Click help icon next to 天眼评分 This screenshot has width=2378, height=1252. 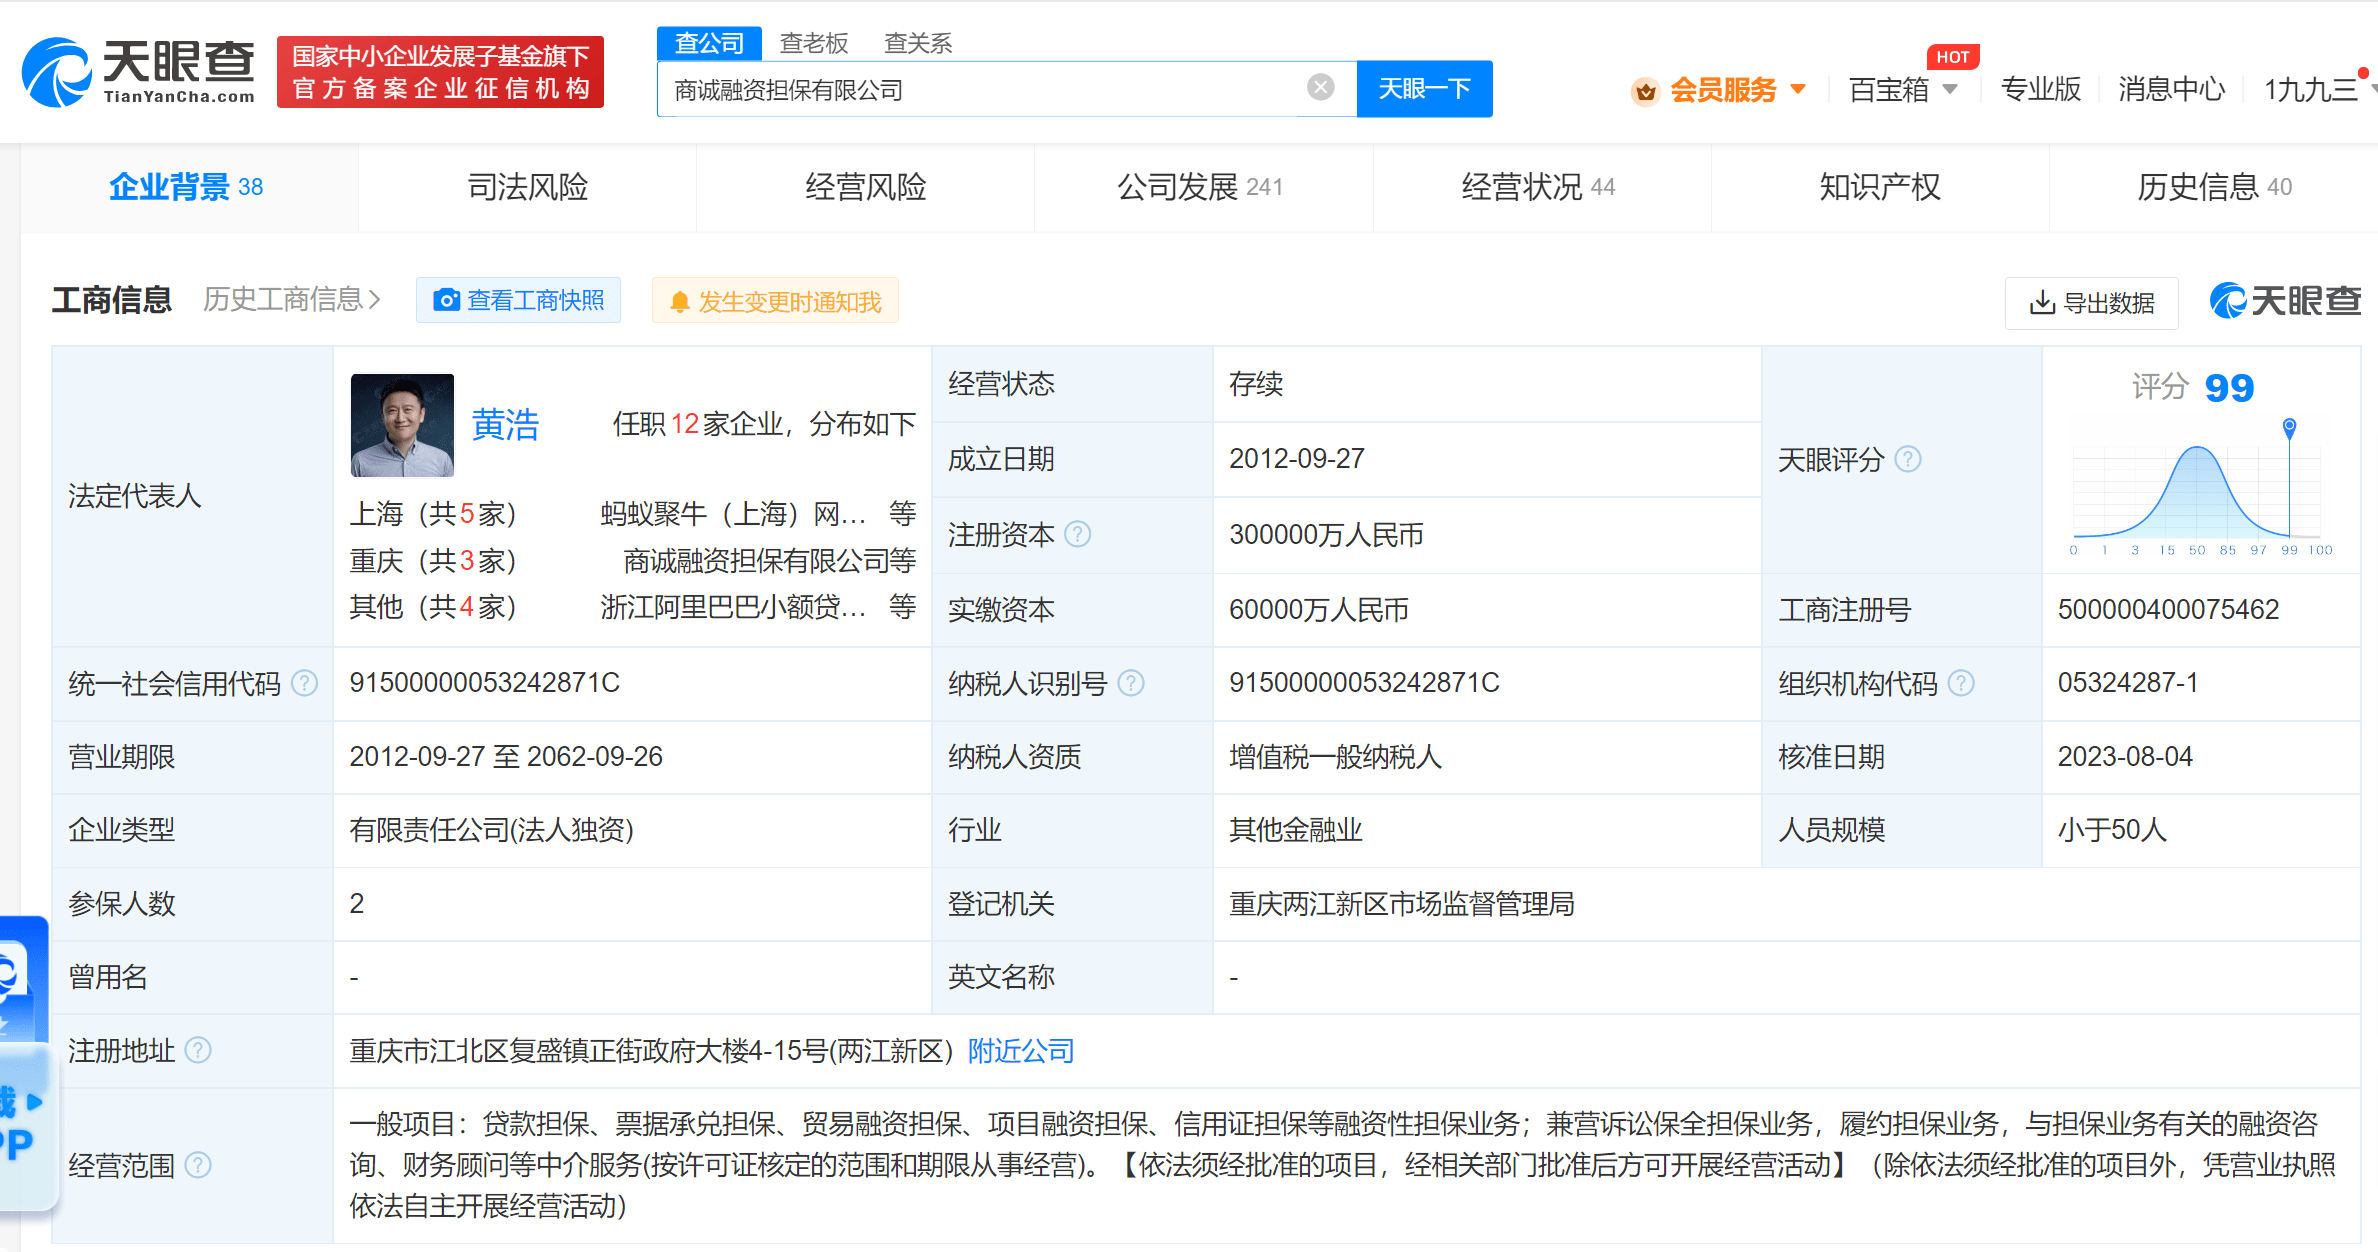(x=1908, y=459)
